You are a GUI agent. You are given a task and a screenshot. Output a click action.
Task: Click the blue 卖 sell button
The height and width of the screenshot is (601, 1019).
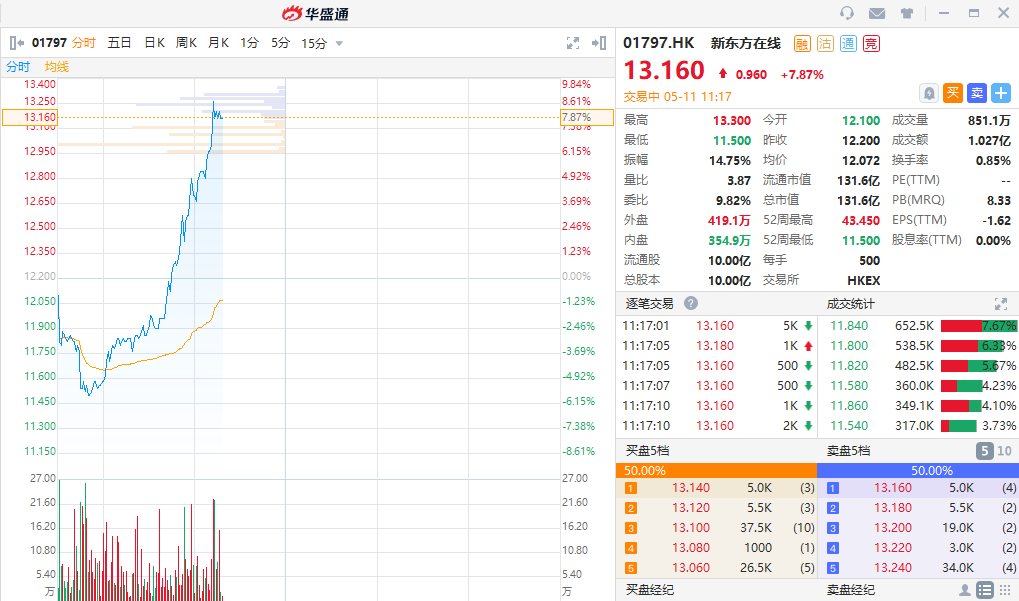[977, 93]
